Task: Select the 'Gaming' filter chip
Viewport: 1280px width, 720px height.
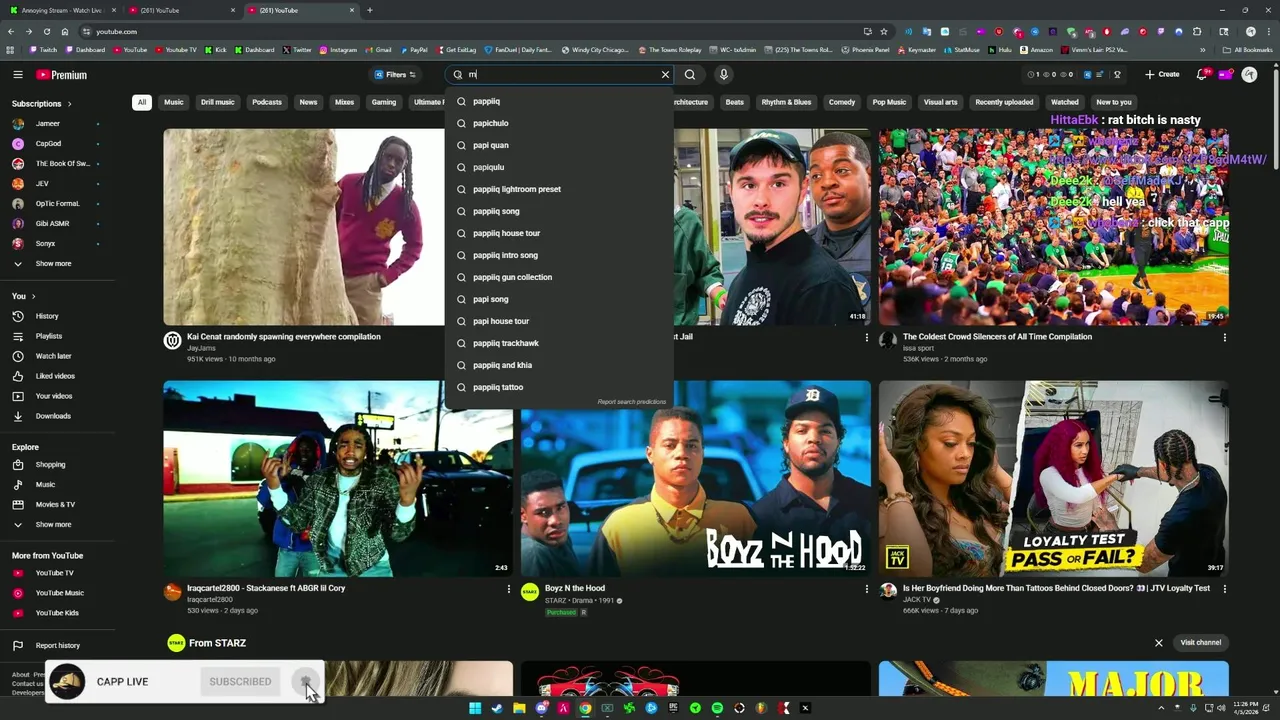Action: (x=384, y=102)
